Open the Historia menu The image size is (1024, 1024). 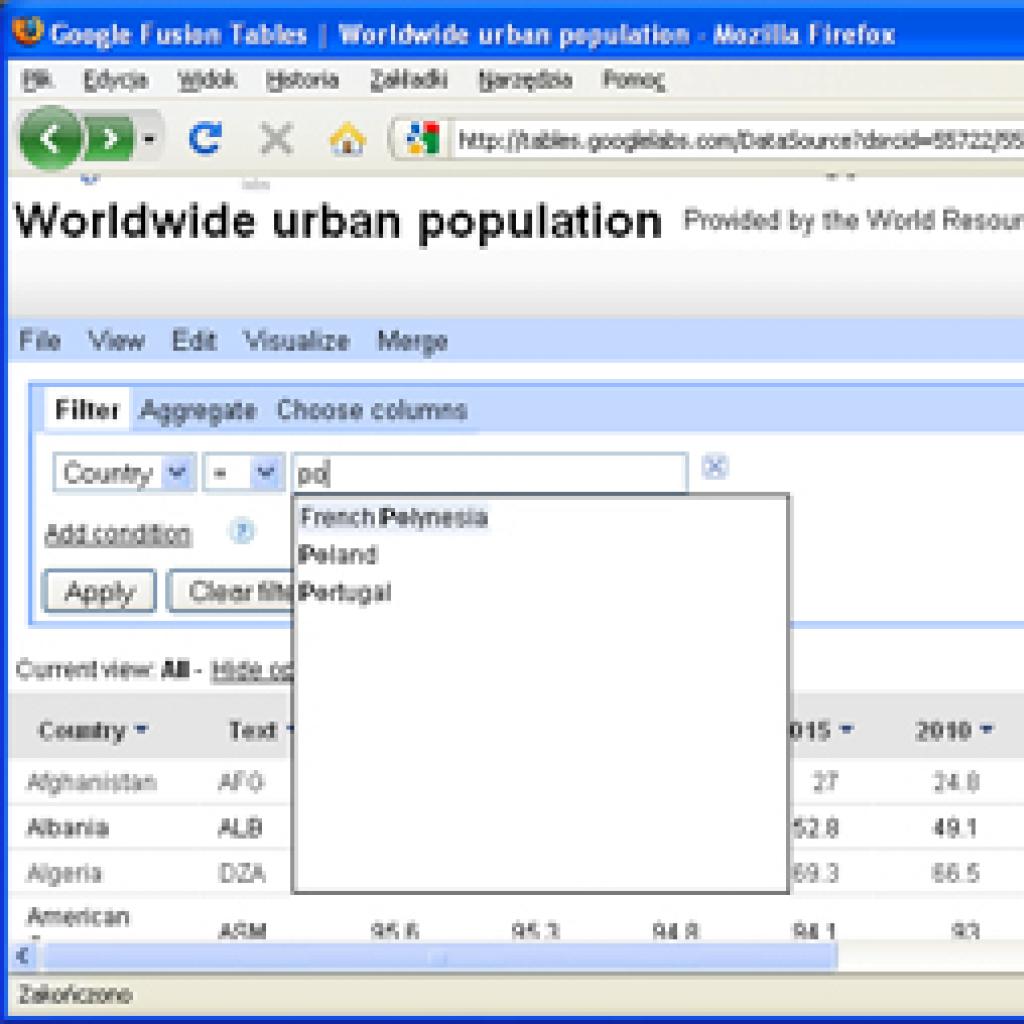pyautogui.click(x=302, y=80)
